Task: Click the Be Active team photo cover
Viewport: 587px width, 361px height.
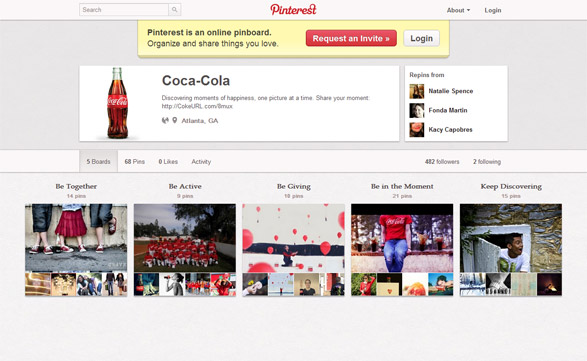Action: pyautogui.click(x=185, y=238)
